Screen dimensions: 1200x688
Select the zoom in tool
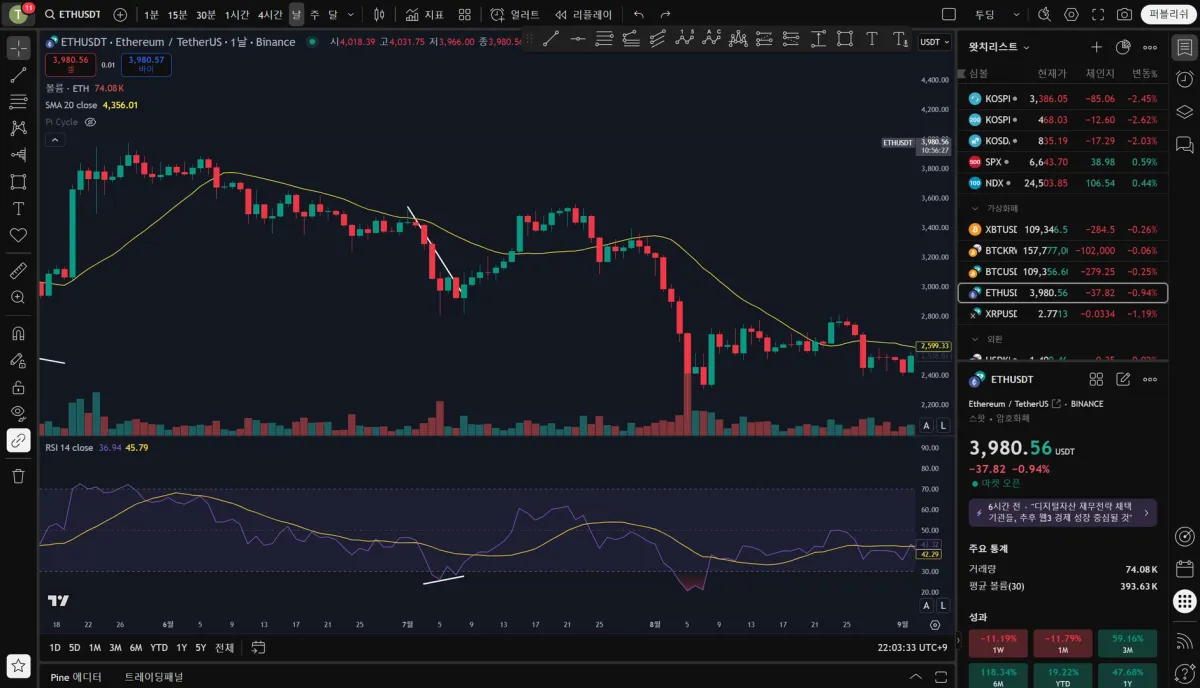[x=18, y=297]
